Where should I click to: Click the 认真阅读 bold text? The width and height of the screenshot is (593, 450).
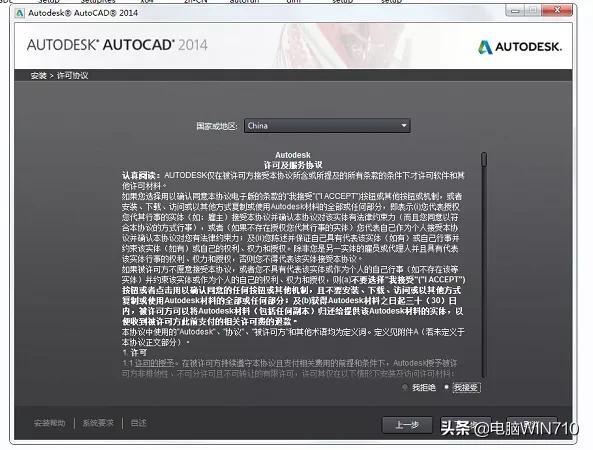142,176
